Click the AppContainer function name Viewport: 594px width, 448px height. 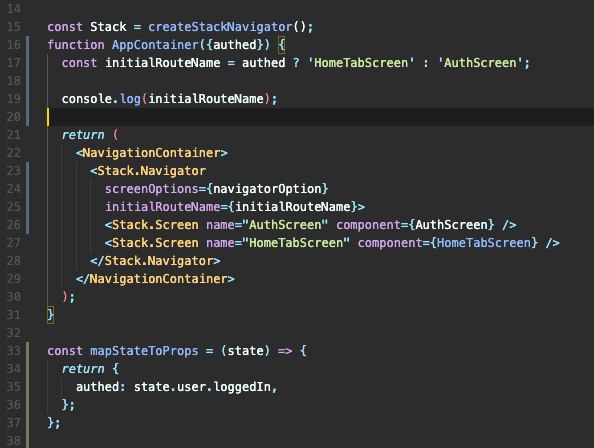(x=155, y=45)
